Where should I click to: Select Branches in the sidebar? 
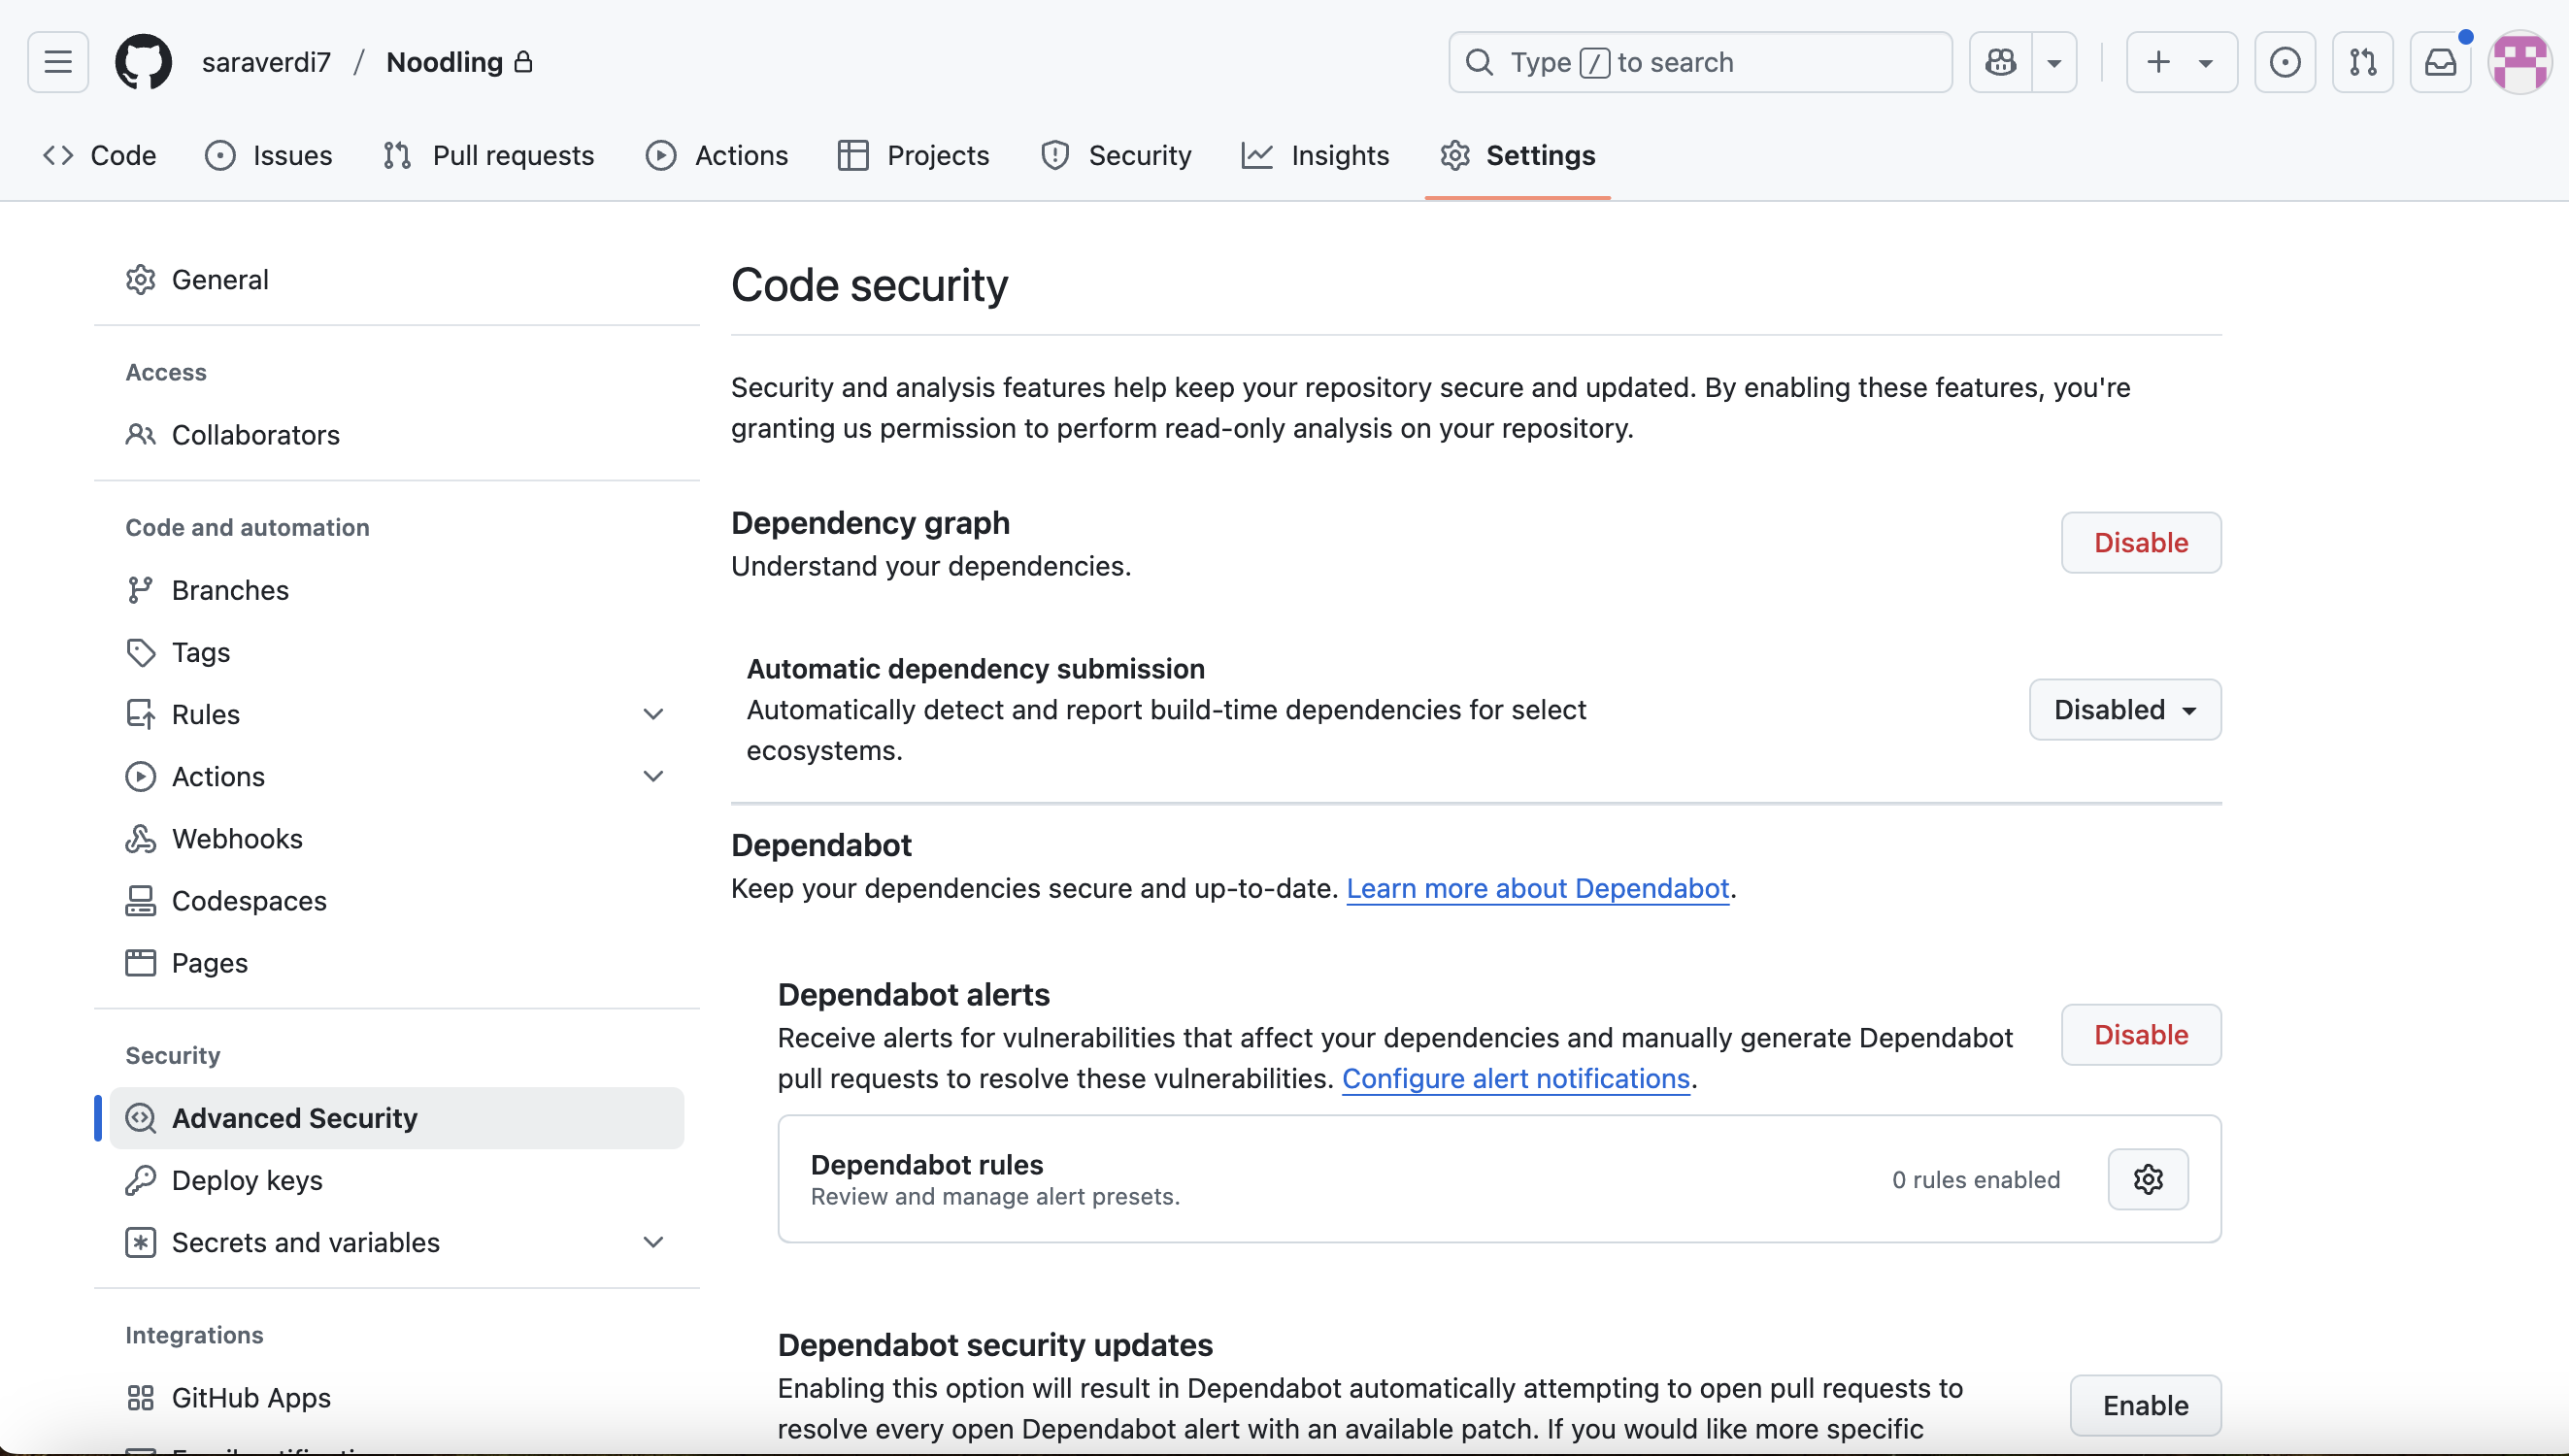(228, 590)
